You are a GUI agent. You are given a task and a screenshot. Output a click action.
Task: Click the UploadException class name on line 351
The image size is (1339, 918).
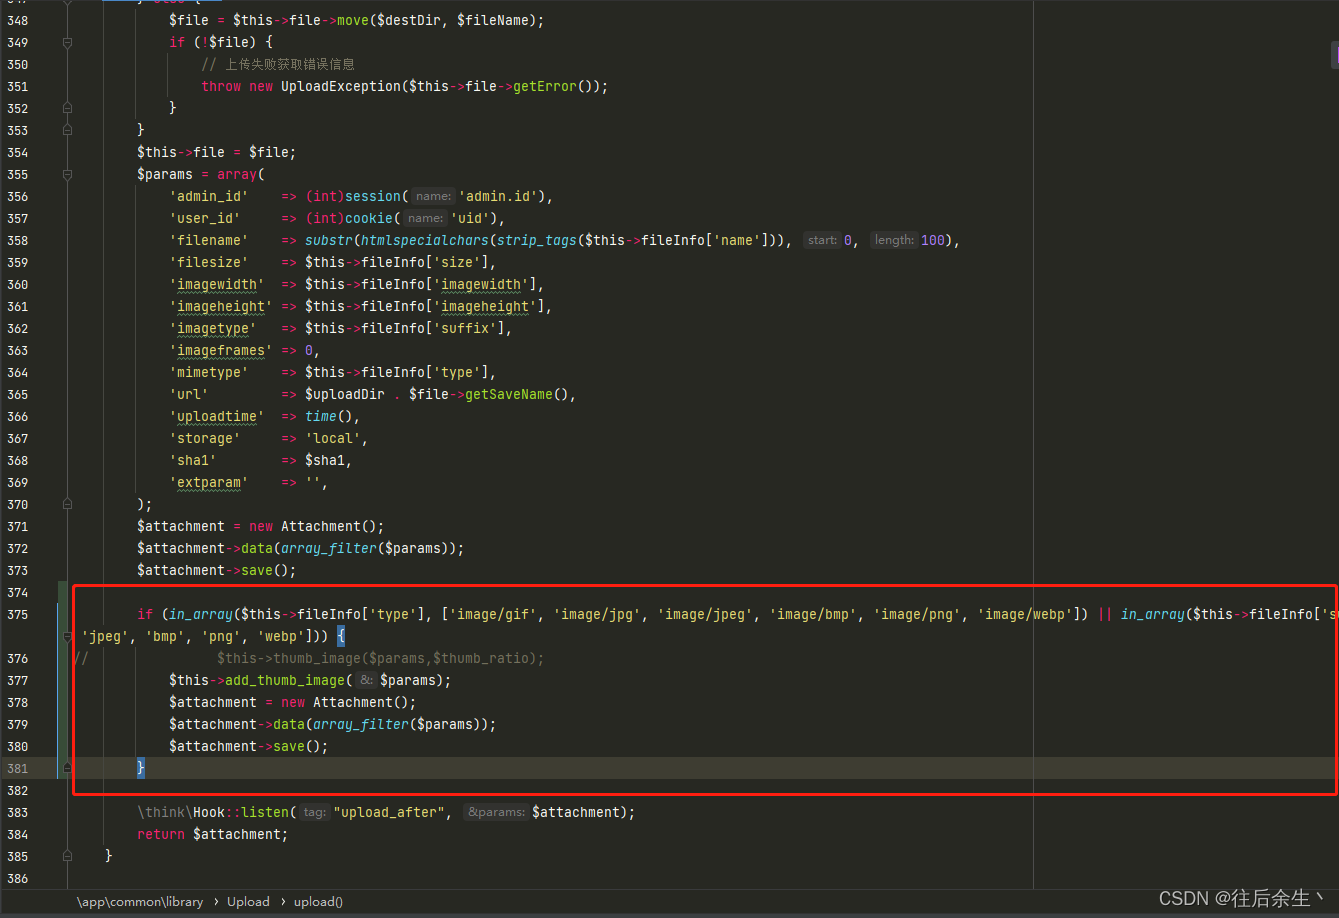coord(340,86)
